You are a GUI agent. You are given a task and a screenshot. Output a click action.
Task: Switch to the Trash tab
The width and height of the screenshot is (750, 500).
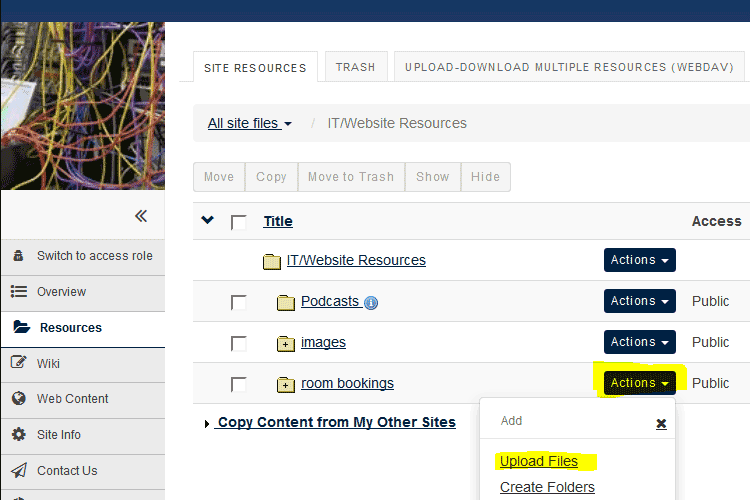[355, 67]
